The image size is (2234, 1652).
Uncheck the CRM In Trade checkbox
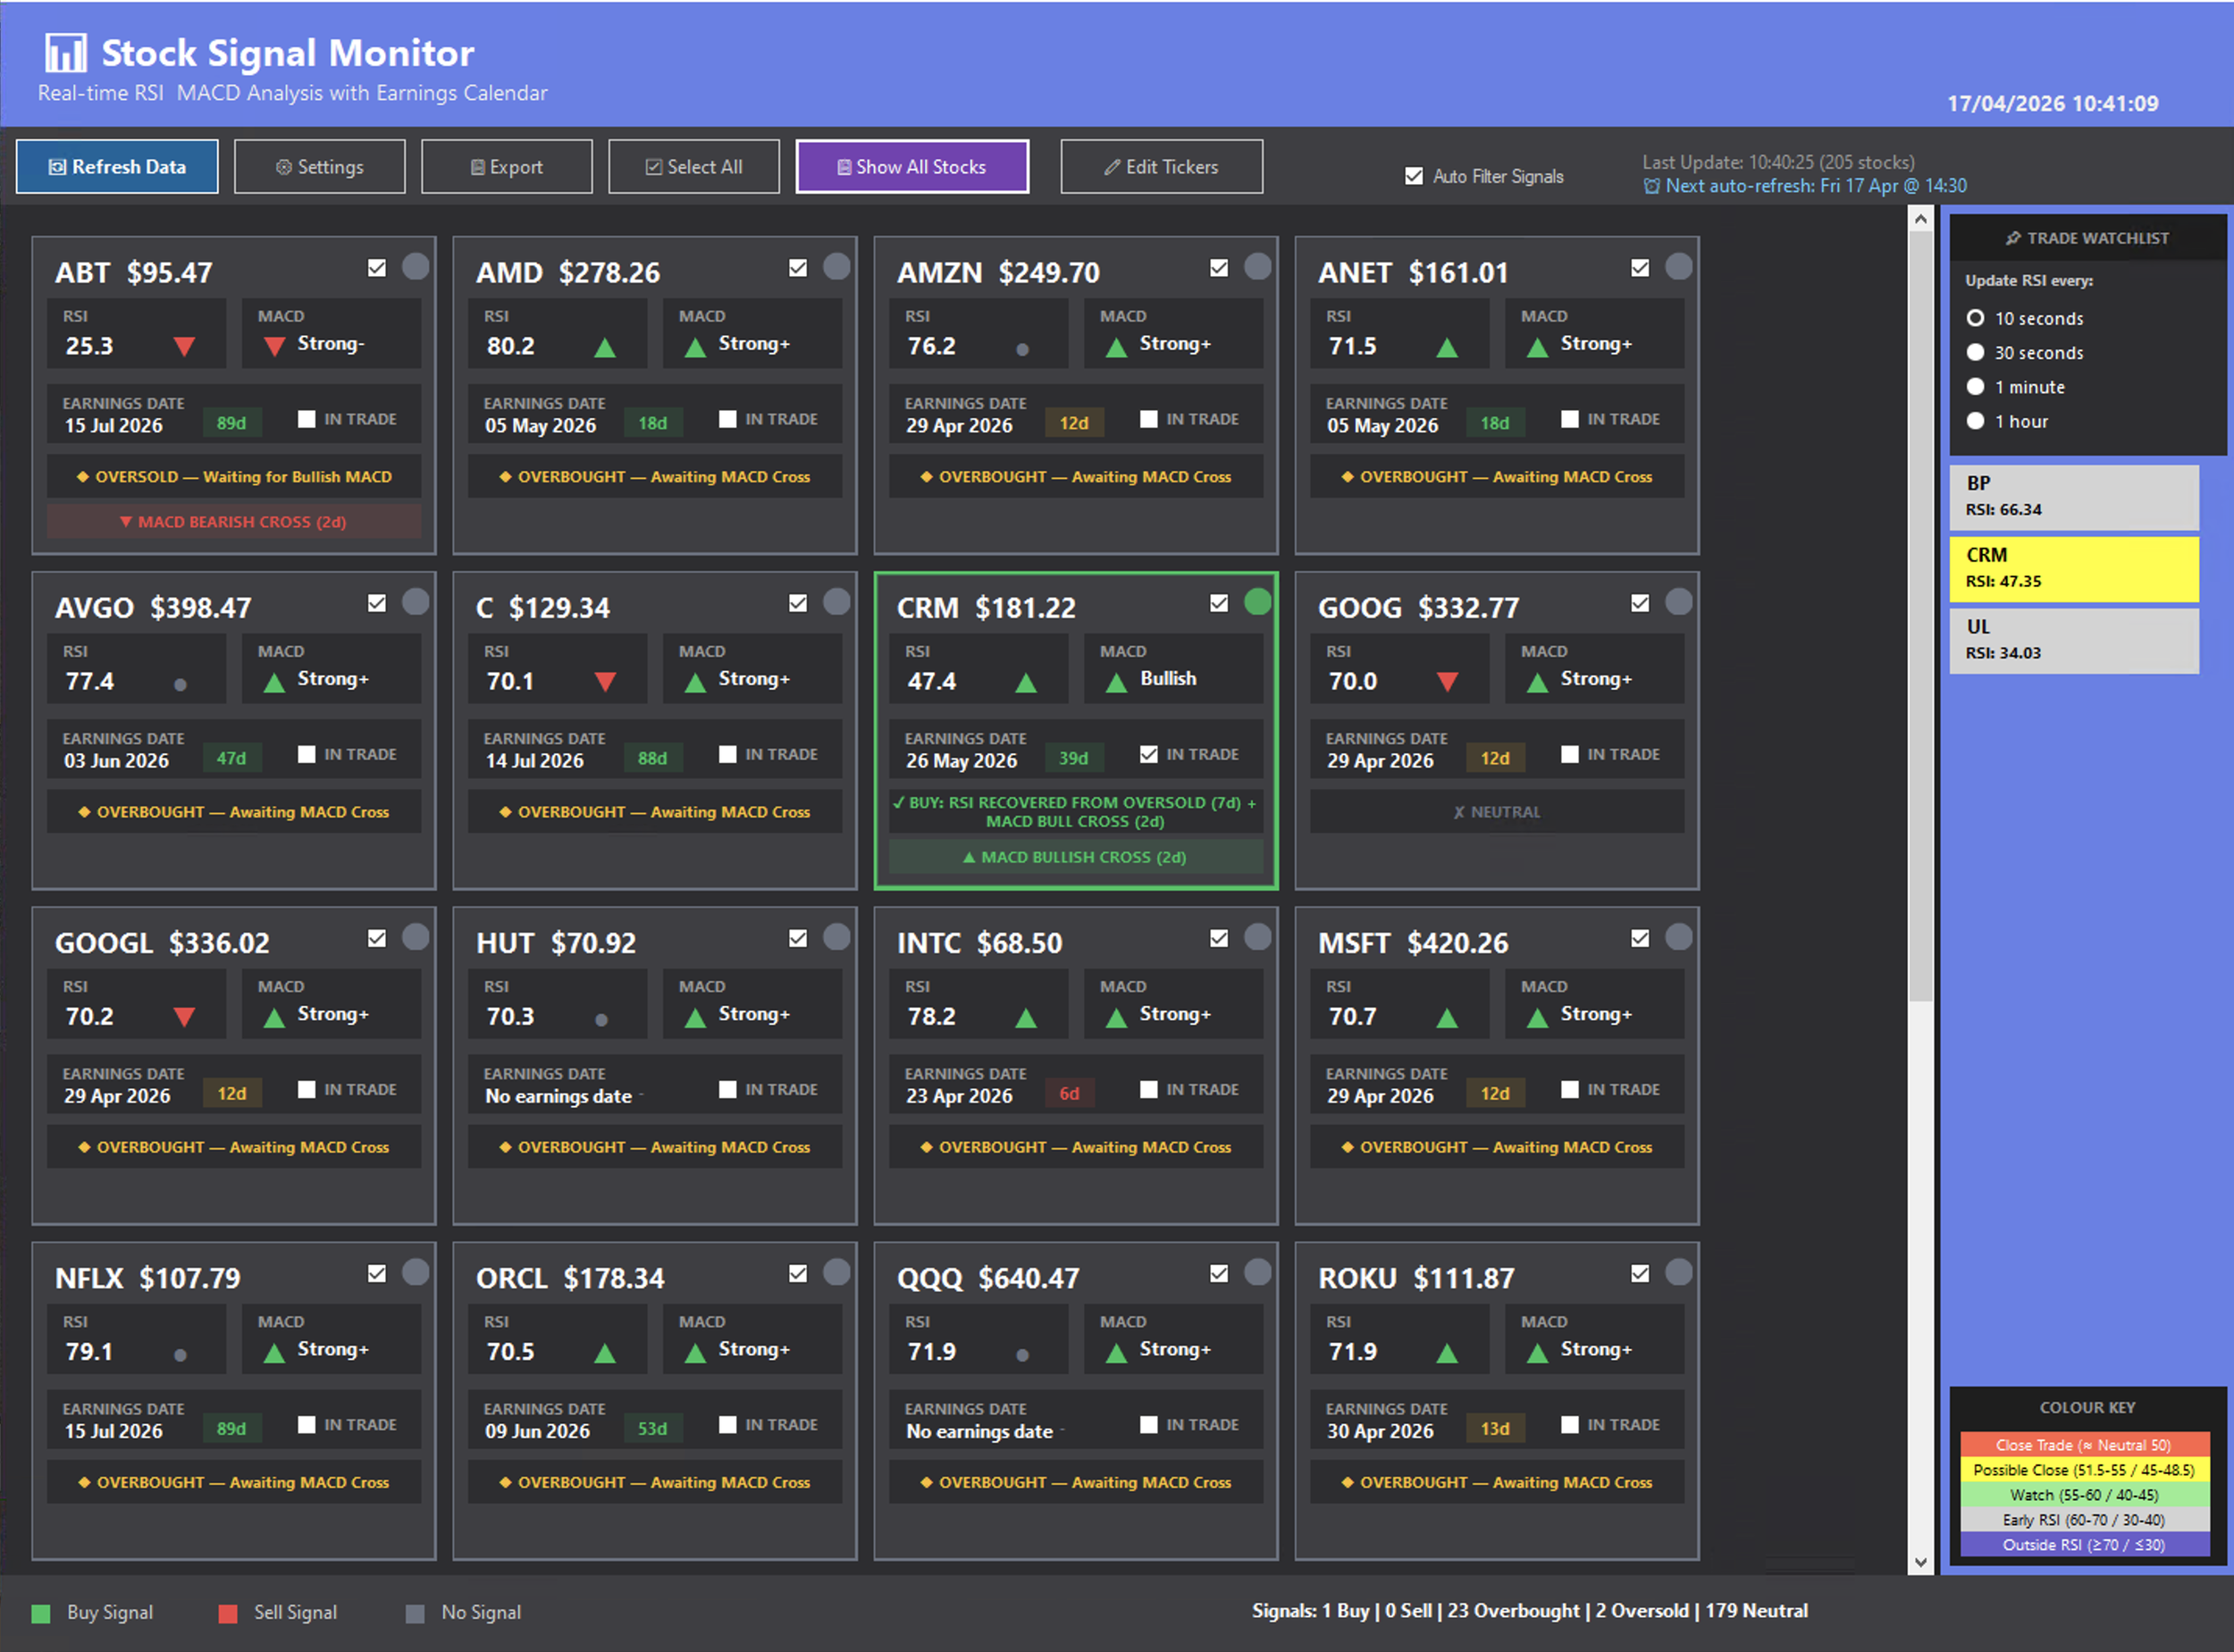coord(1148,753)
